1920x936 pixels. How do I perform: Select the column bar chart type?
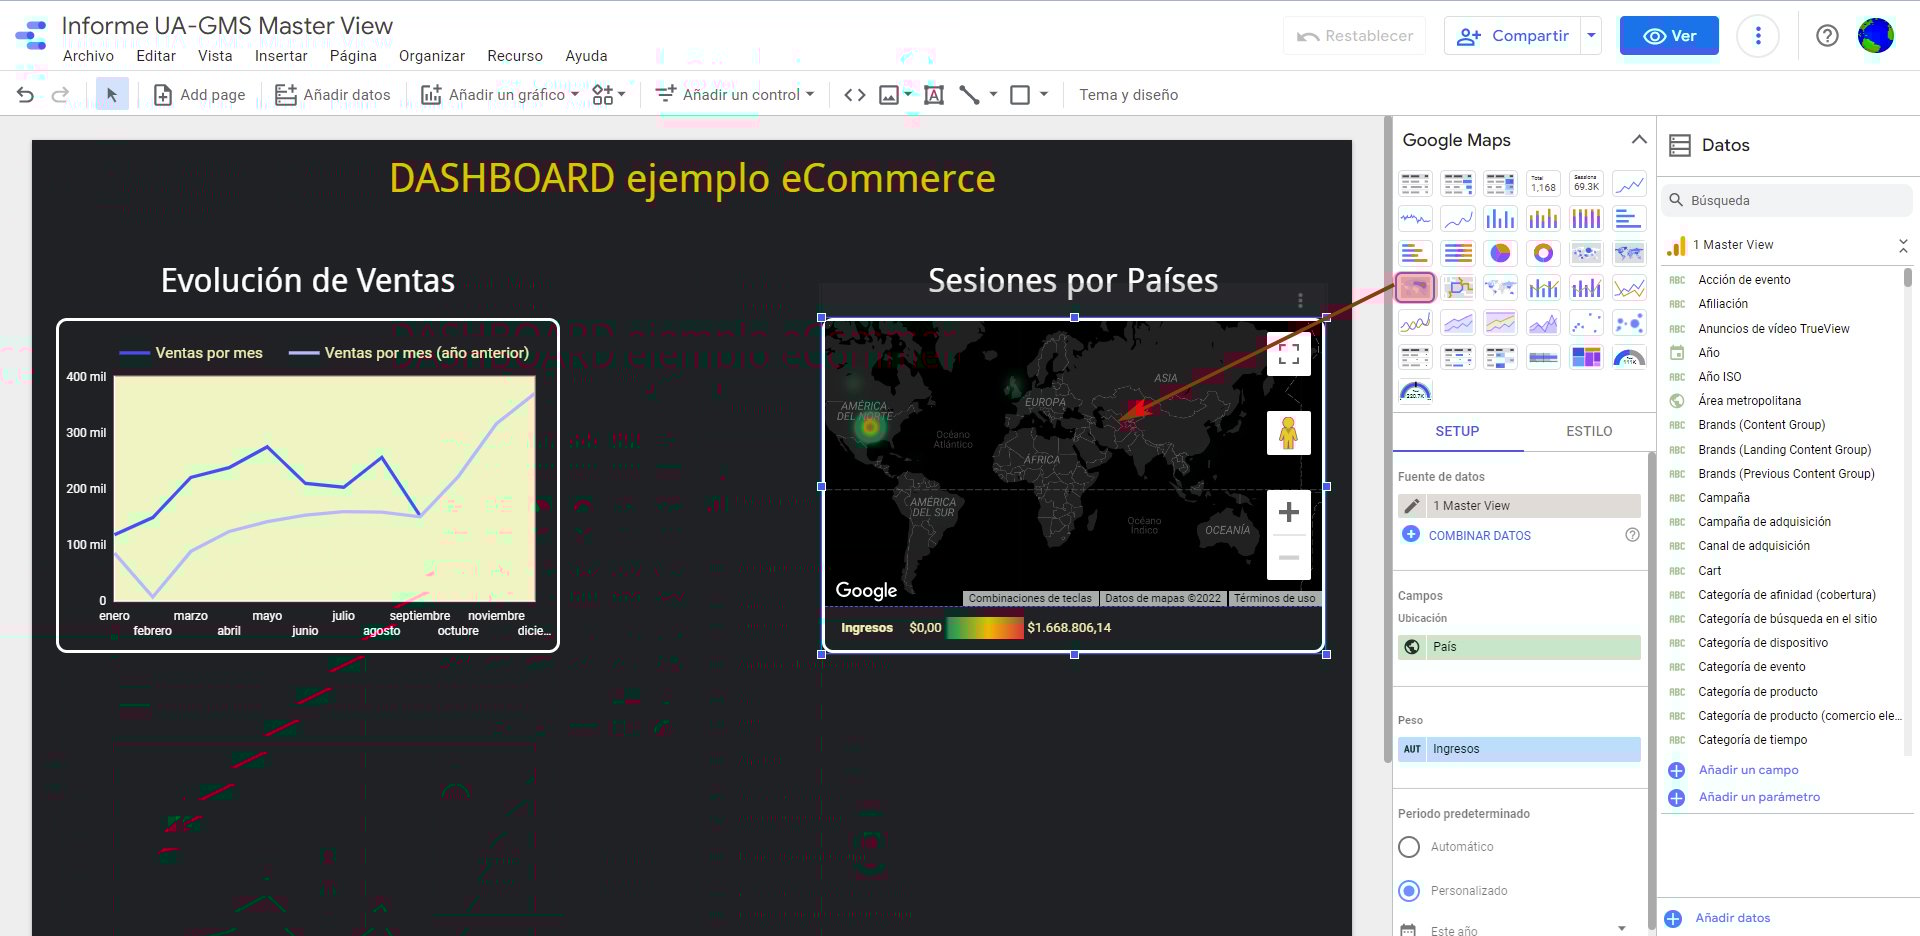pos(1500,219)
